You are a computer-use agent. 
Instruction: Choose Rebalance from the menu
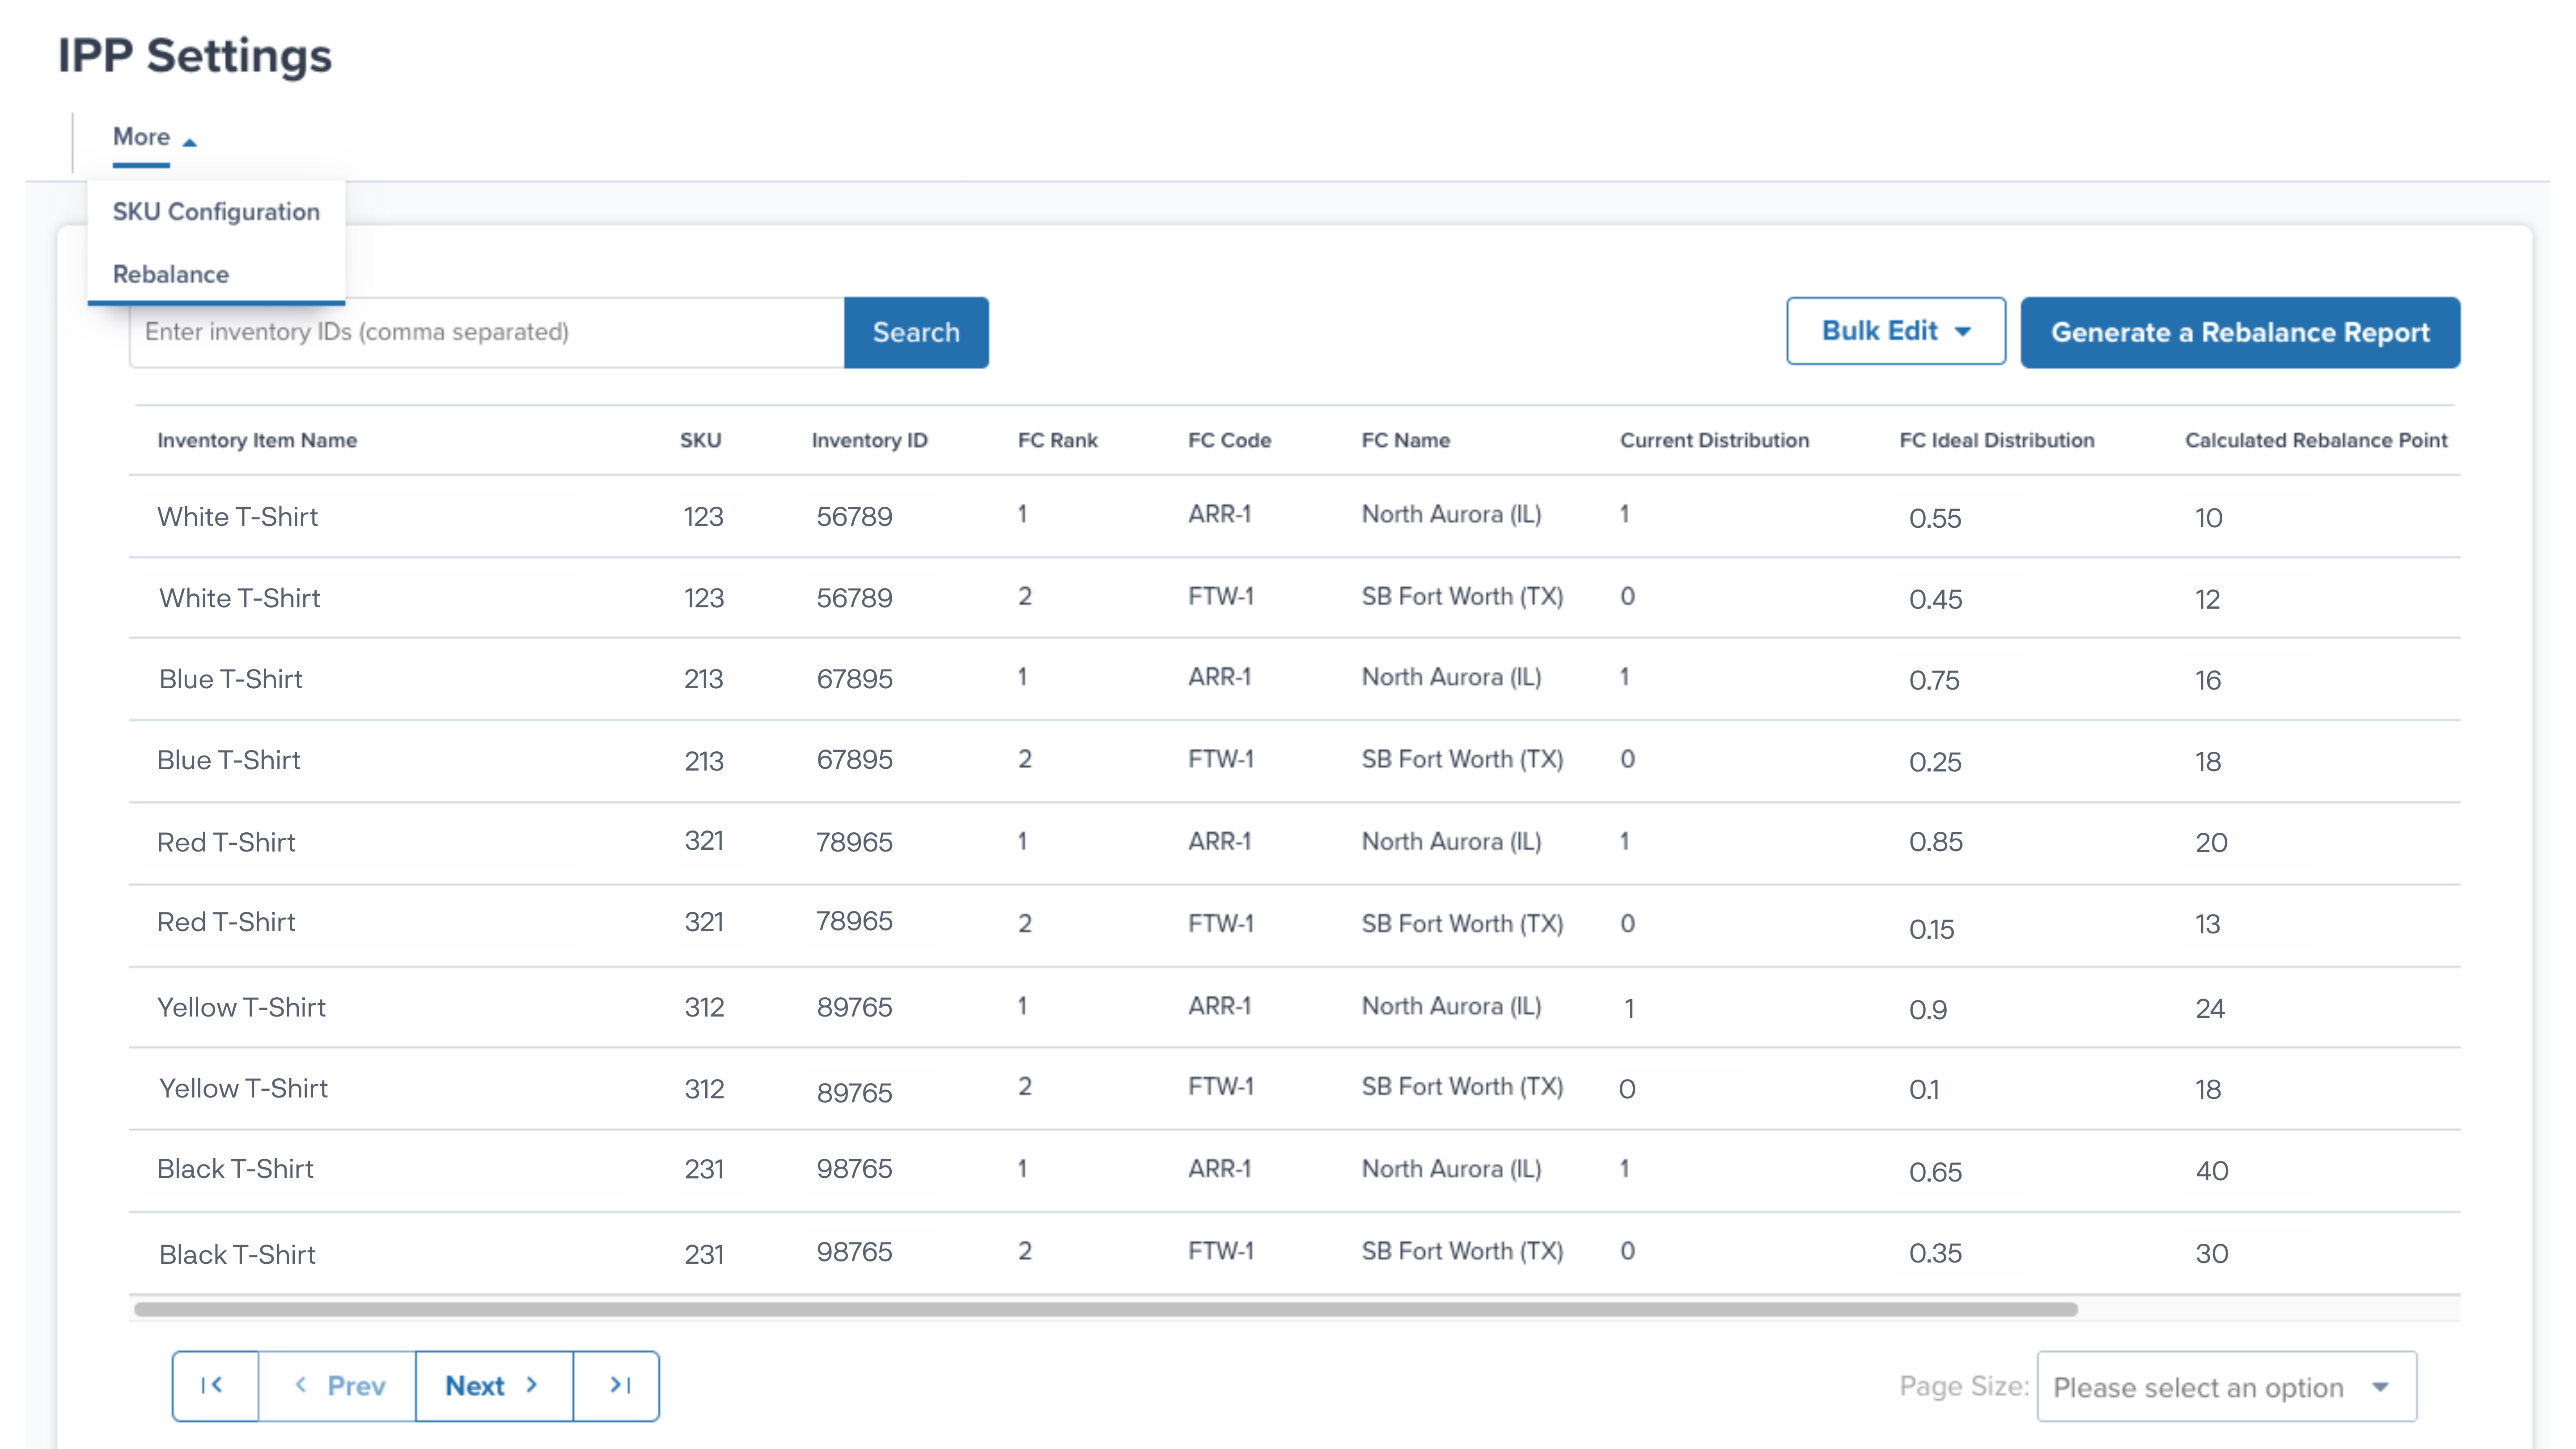click(171, 274)
